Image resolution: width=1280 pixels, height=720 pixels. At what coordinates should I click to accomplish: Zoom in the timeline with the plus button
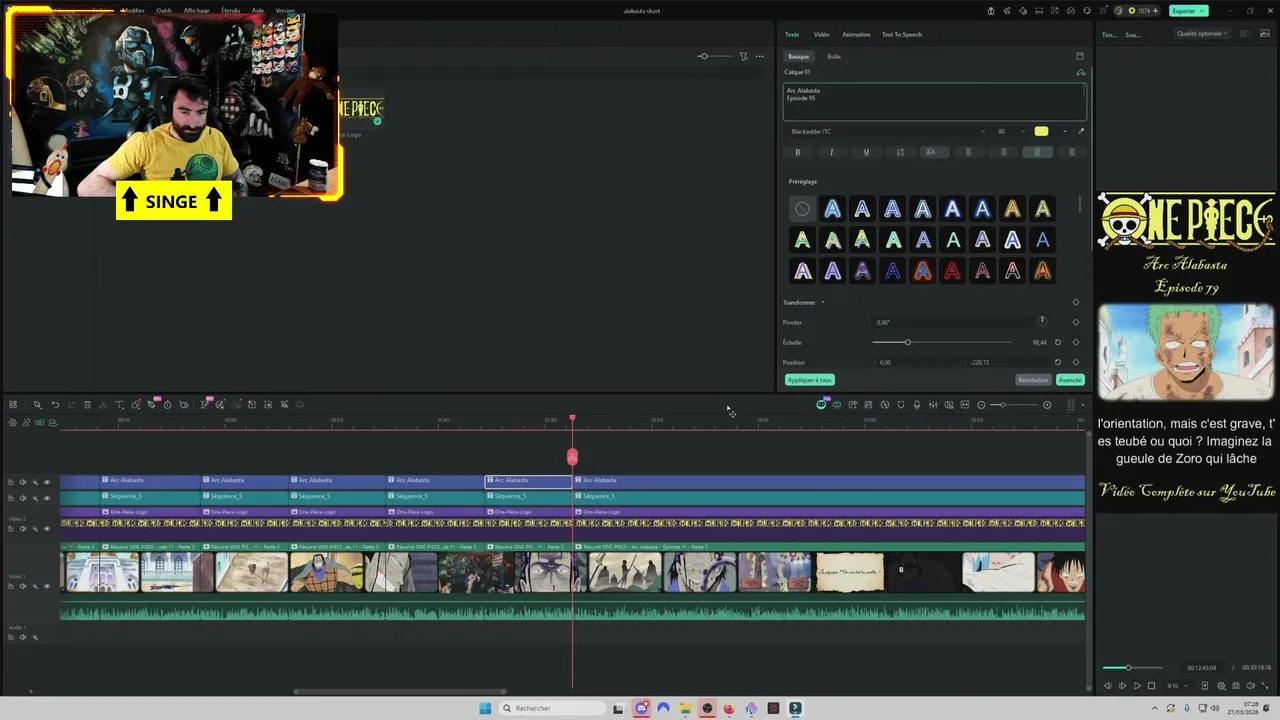[1047, 405]
